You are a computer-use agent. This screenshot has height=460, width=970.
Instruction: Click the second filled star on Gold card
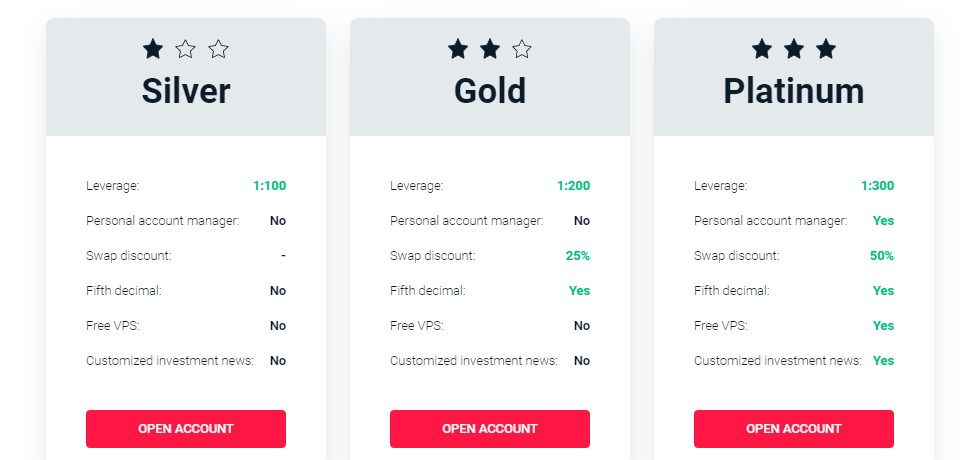pos(490,49)
